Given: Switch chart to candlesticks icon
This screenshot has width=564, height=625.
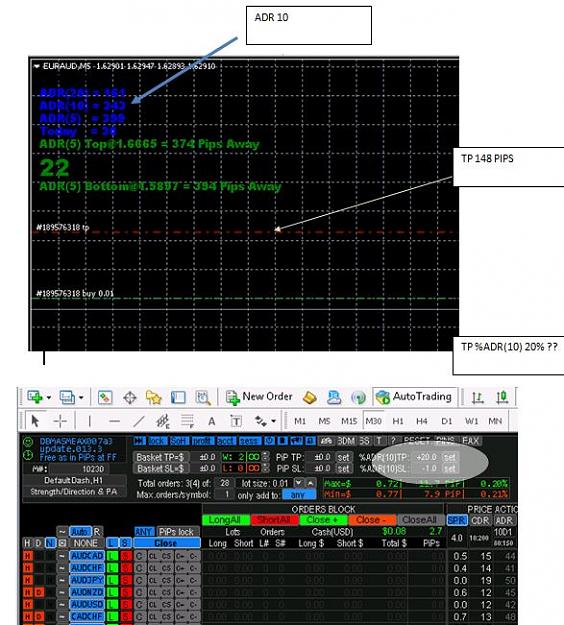Looking at the screenshot, I should coord(502,397).
